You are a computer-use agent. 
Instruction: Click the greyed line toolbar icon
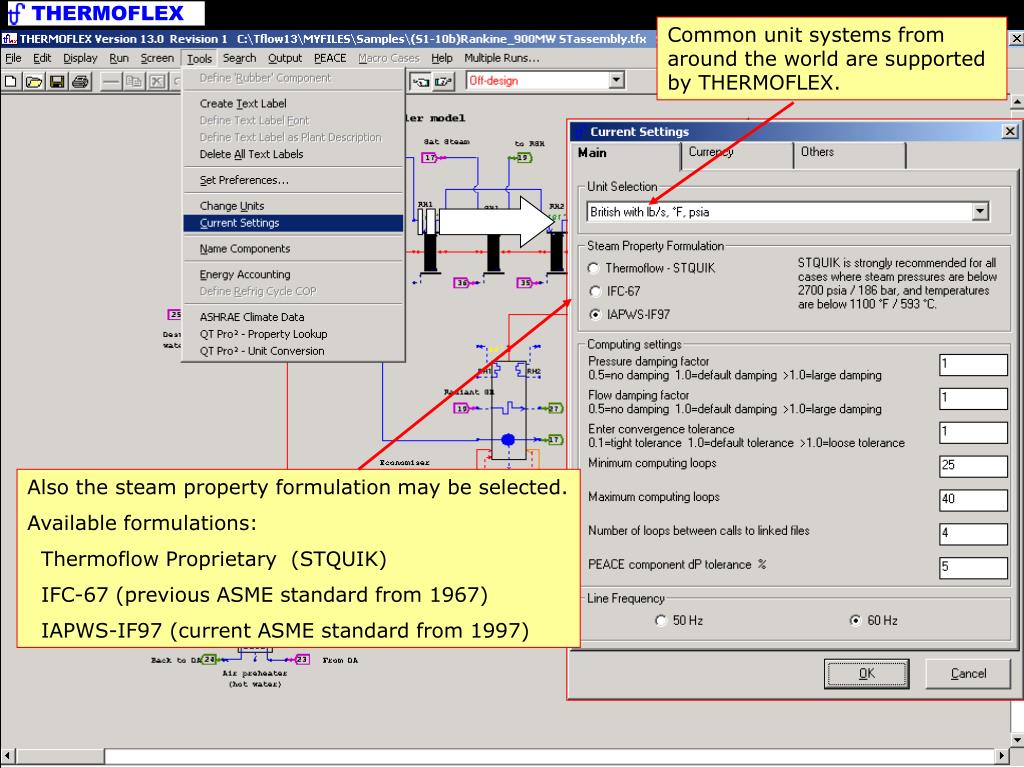coord(112,82)
